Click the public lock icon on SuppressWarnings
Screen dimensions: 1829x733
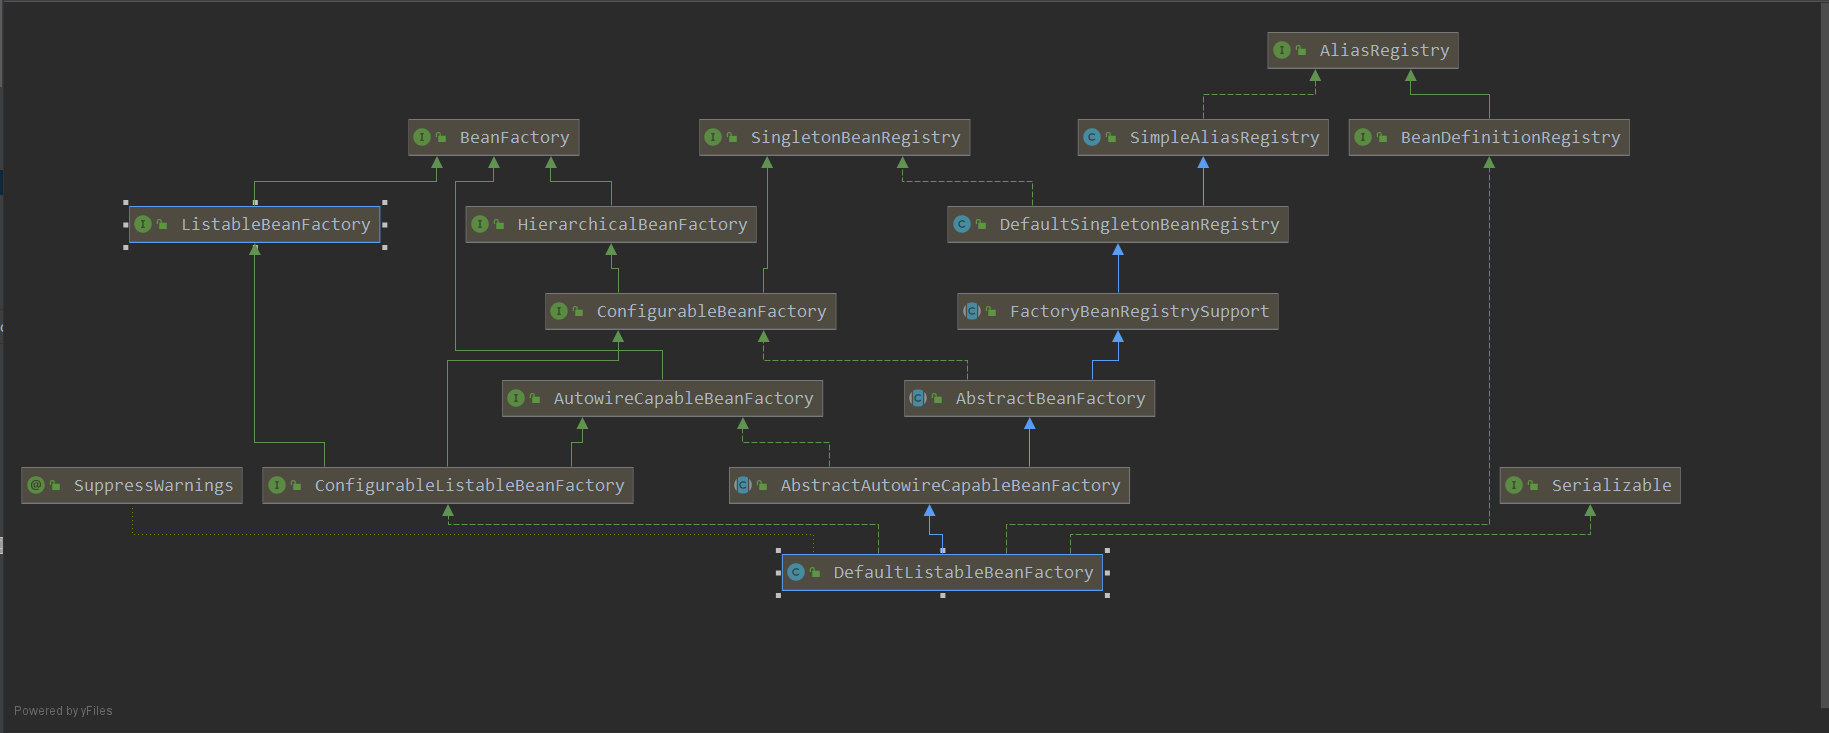[55, 485]
